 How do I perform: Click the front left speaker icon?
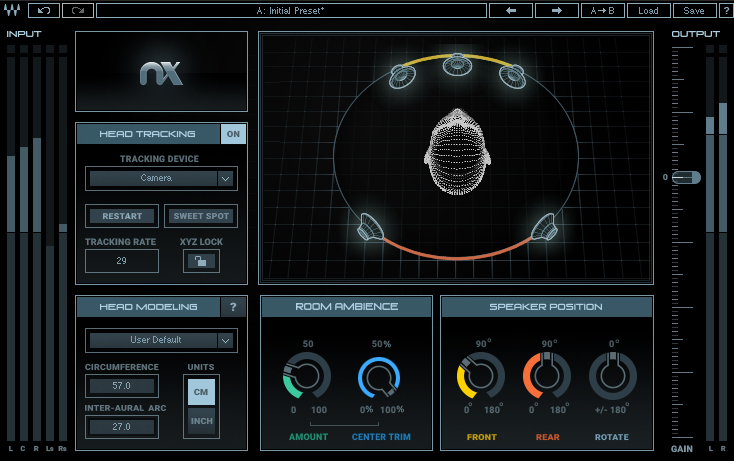[x=402, y=77]
